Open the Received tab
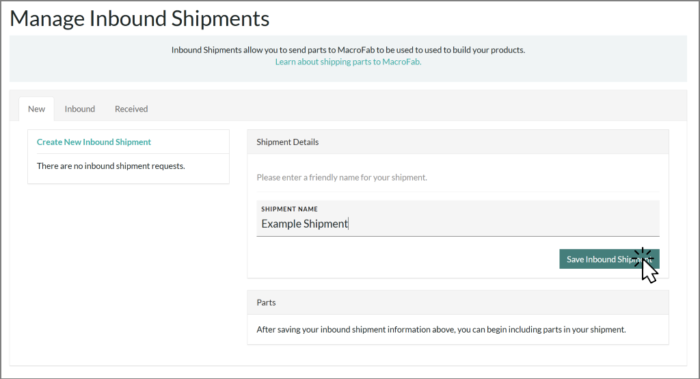This screenshot has width=700, height=379. (x=131, y=109)
